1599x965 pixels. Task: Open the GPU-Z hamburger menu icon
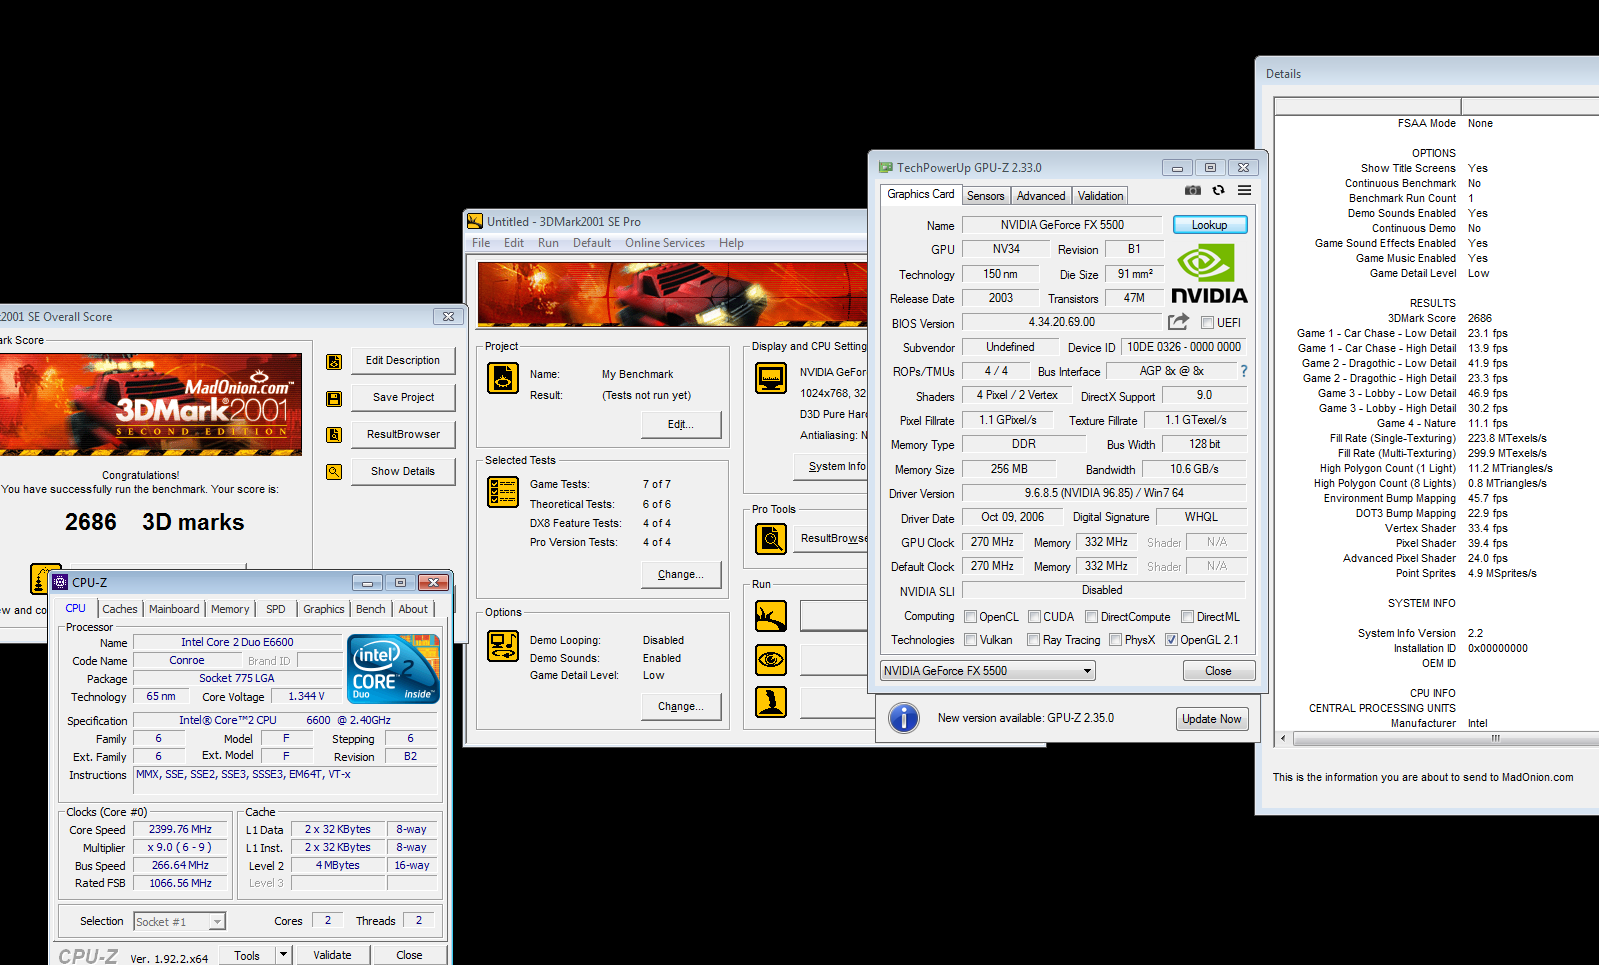pyautogui.click(x=1244, y=190)
